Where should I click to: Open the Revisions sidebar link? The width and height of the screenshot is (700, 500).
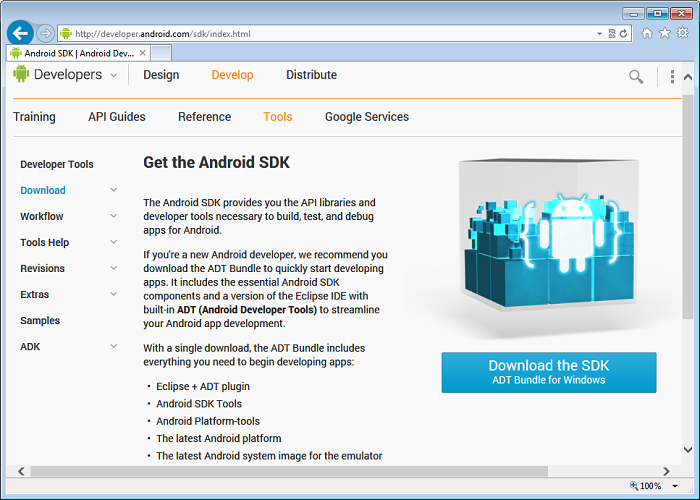(x=42, y=268)
